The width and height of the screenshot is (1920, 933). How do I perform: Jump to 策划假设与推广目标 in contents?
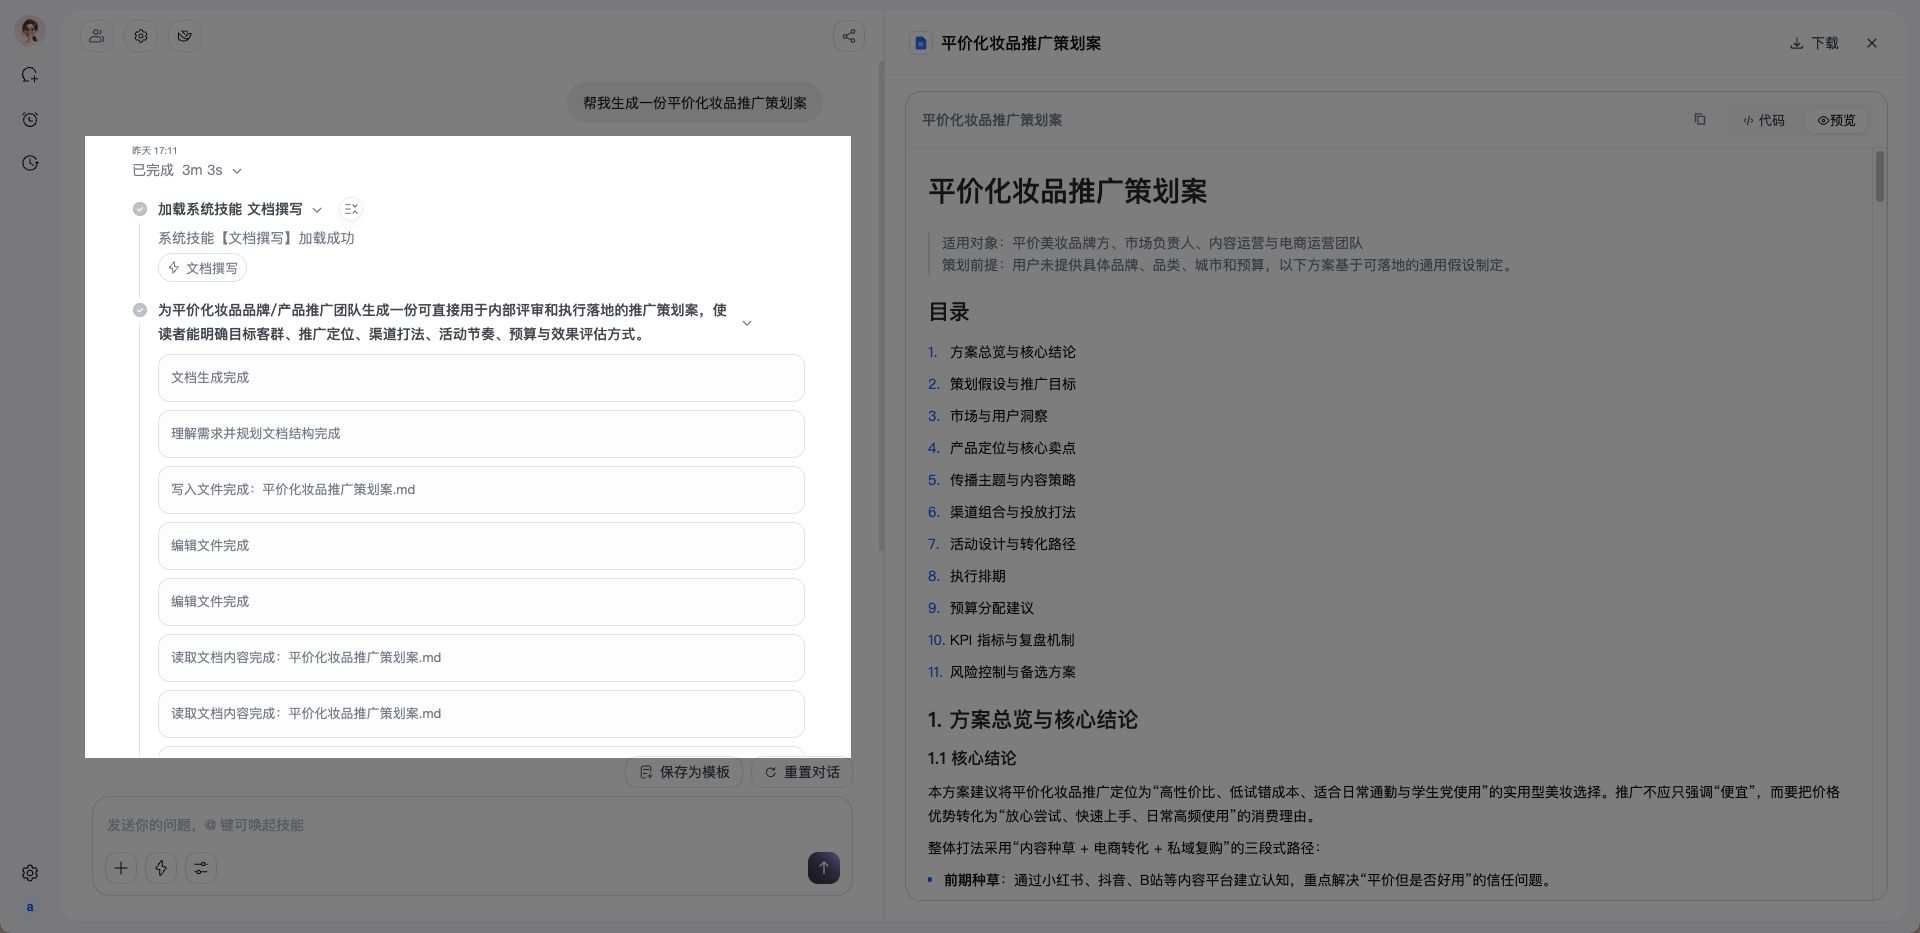click(x=1013, y=384)
